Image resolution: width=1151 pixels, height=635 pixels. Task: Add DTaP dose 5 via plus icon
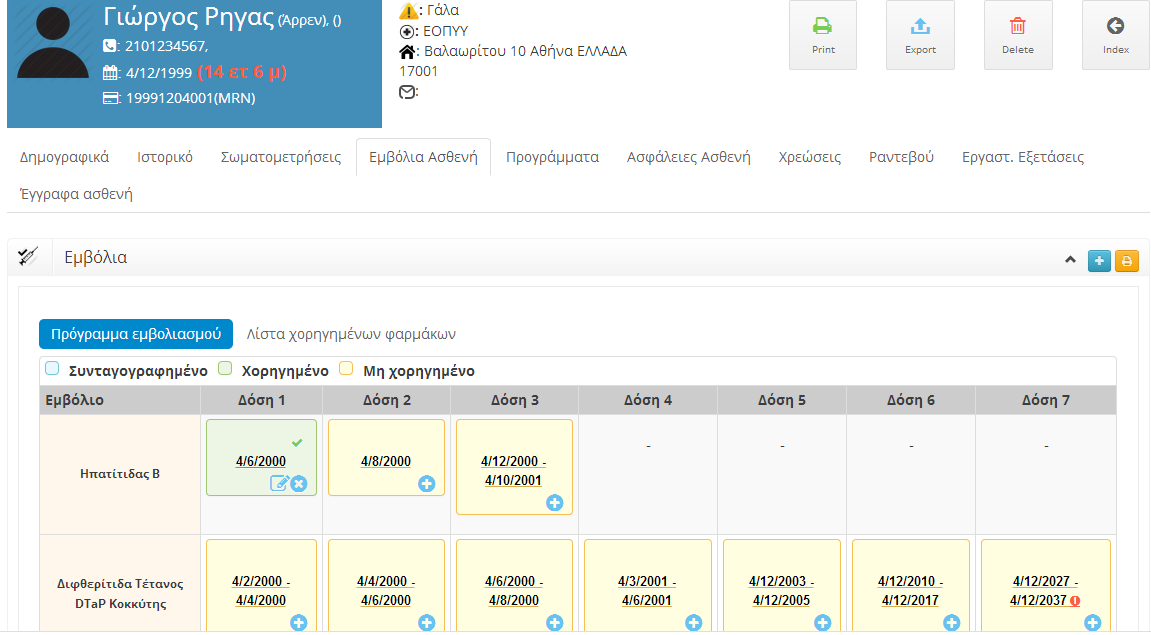point(823,623)
